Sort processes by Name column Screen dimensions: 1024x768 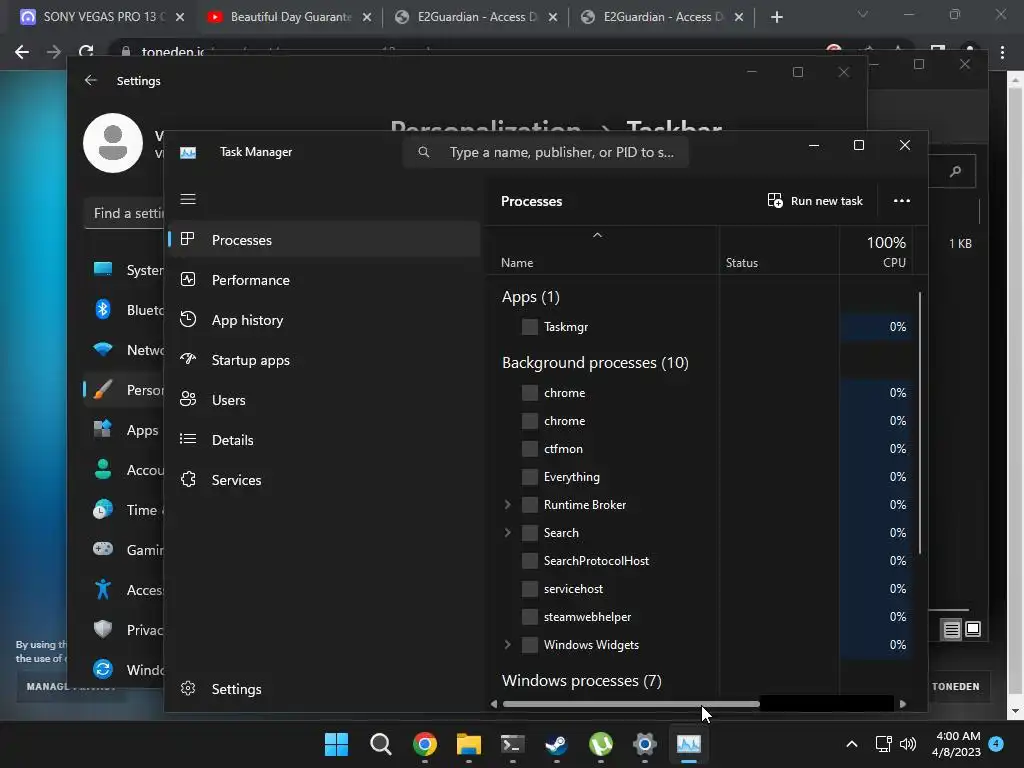[x=517, y=263]
